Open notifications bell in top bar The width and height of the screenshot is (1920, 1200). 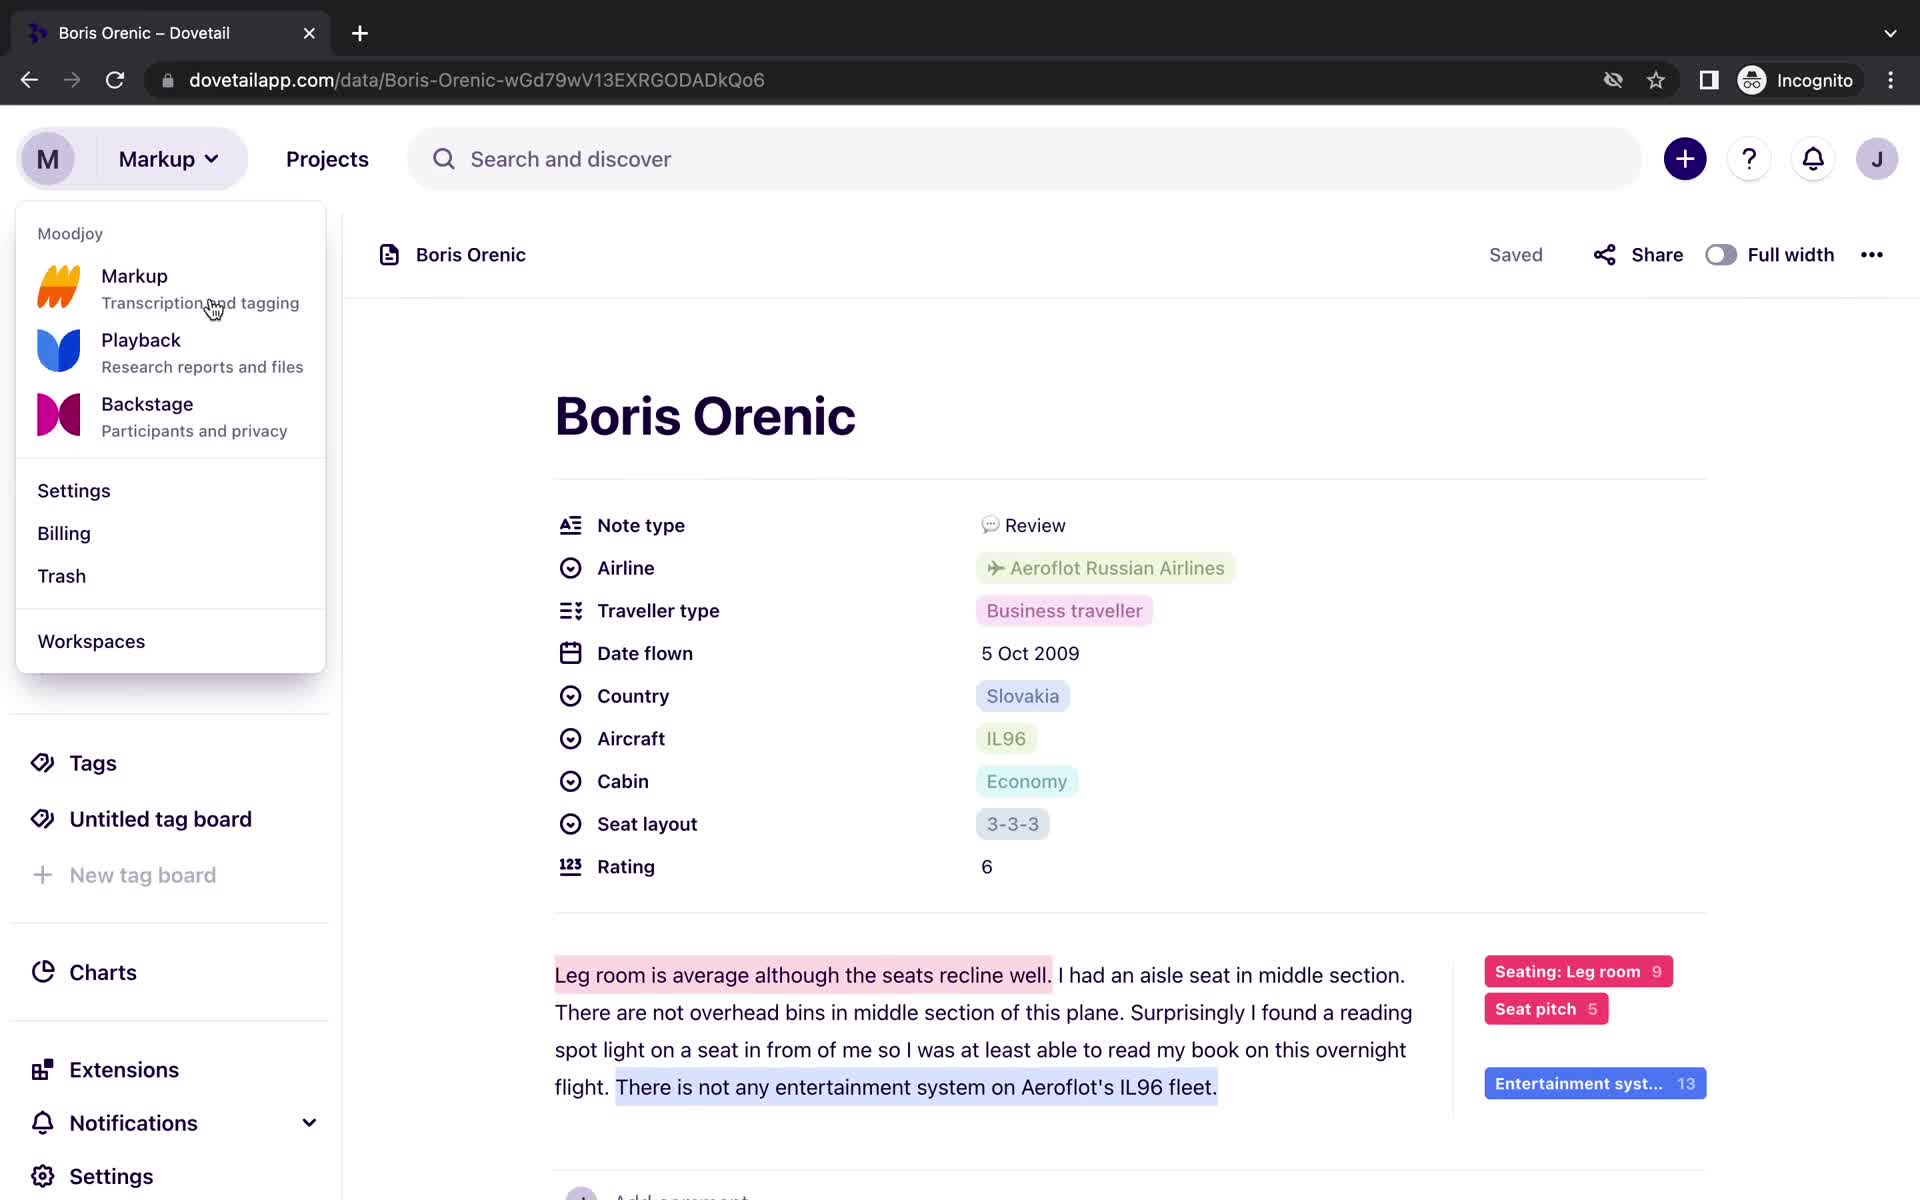(1813, 159)
